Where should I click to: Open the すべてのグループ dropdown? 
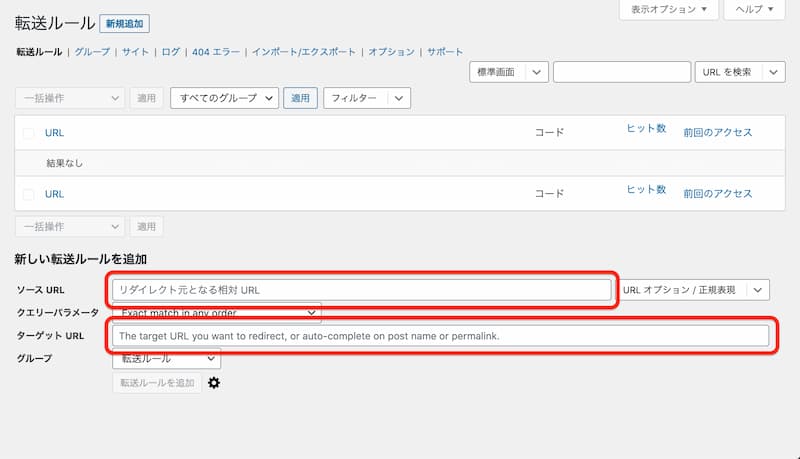[224, 98]
